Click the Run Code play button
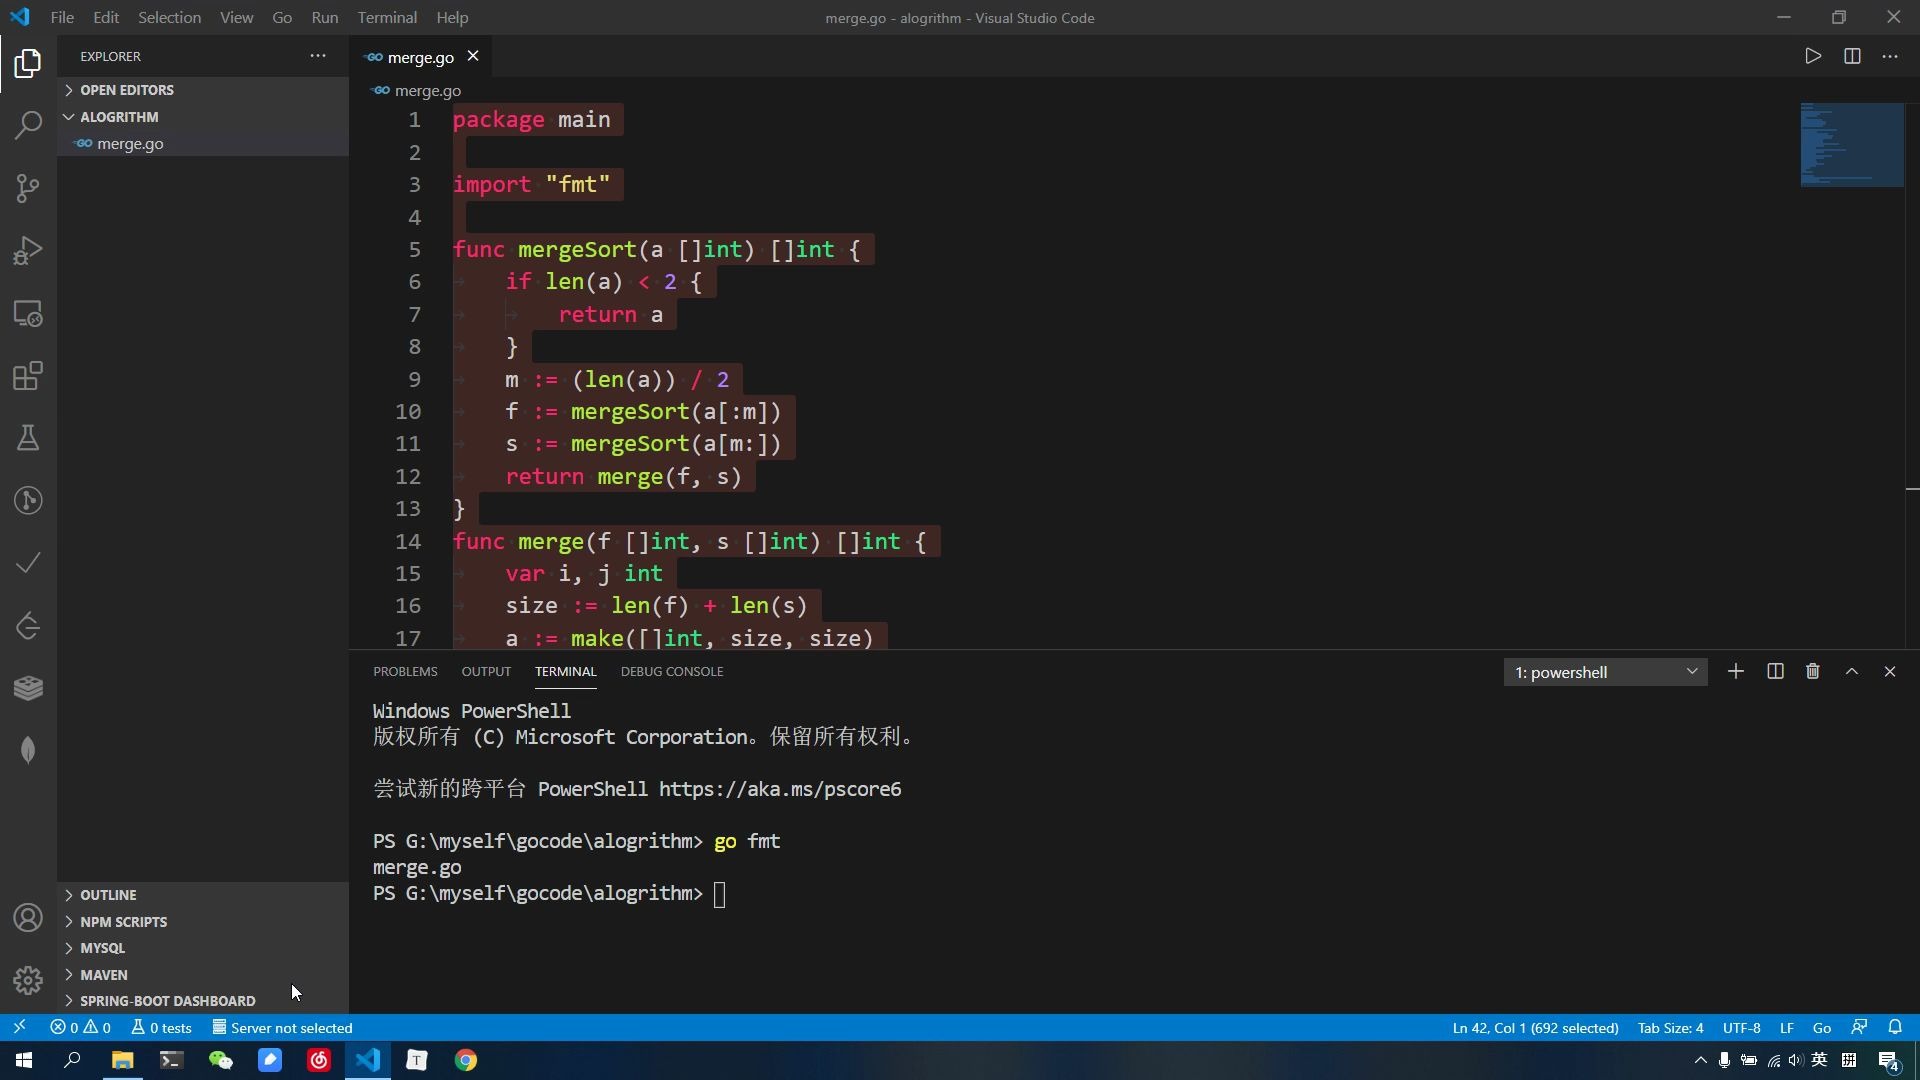 pyautogui.click(x=1813, y=57)
